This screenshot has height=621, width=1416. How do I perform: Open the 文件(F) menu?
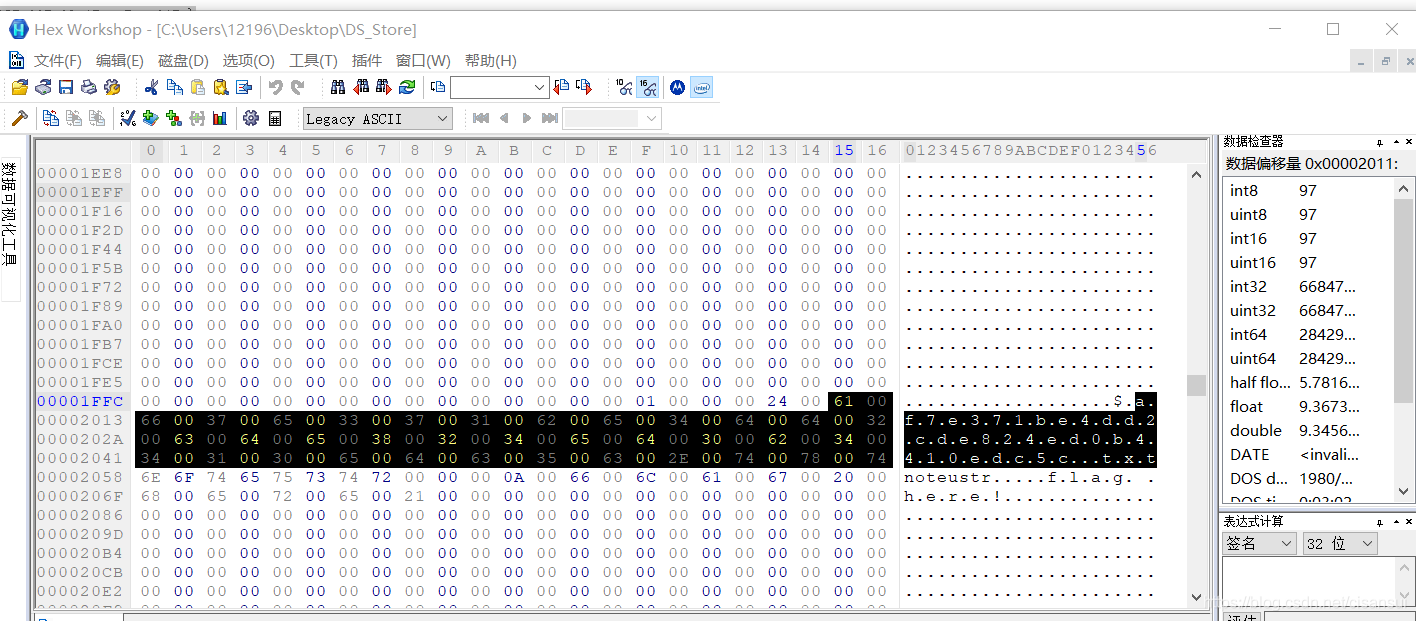58,61
